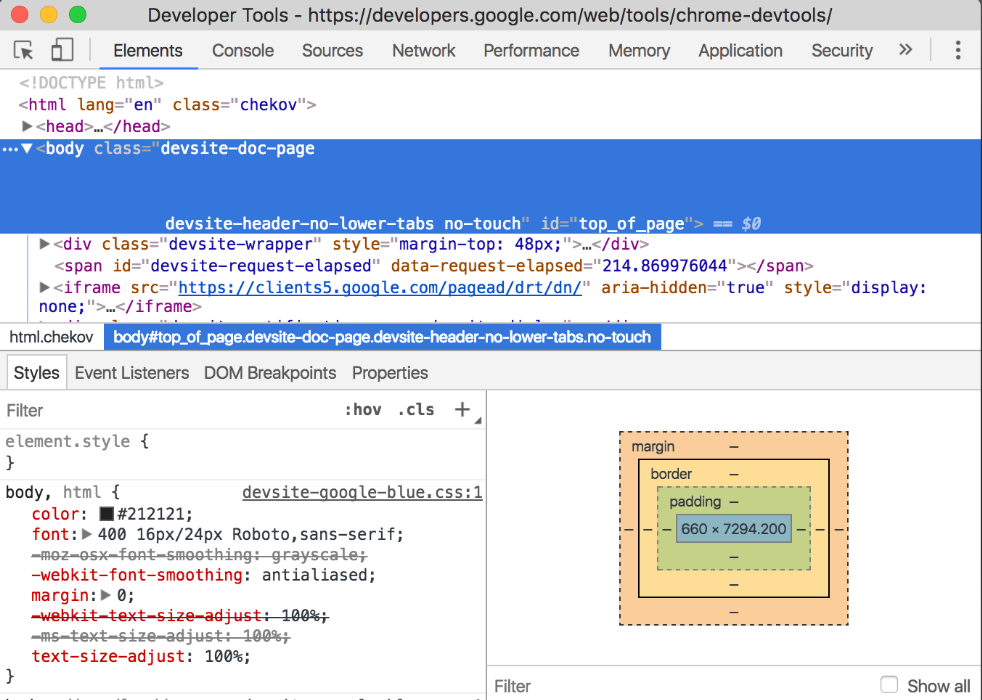982x700 pixels.
Task: Select html.chekov breadcrumb
Action: 51,337
